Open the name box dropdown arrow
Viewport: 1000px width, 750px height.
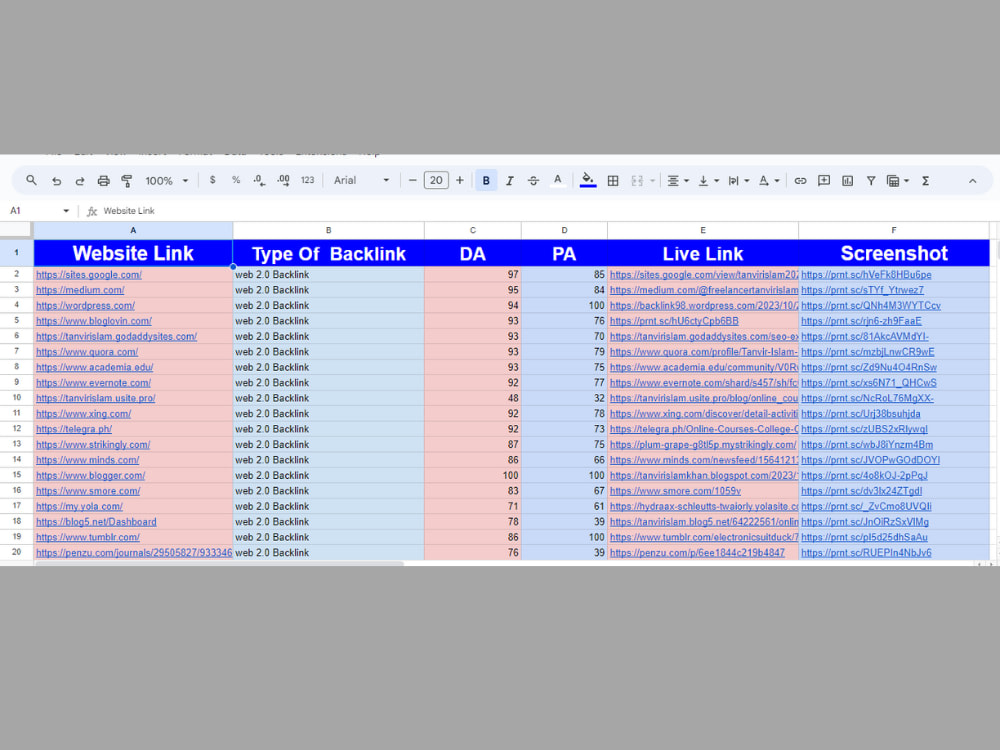[66, 210]
